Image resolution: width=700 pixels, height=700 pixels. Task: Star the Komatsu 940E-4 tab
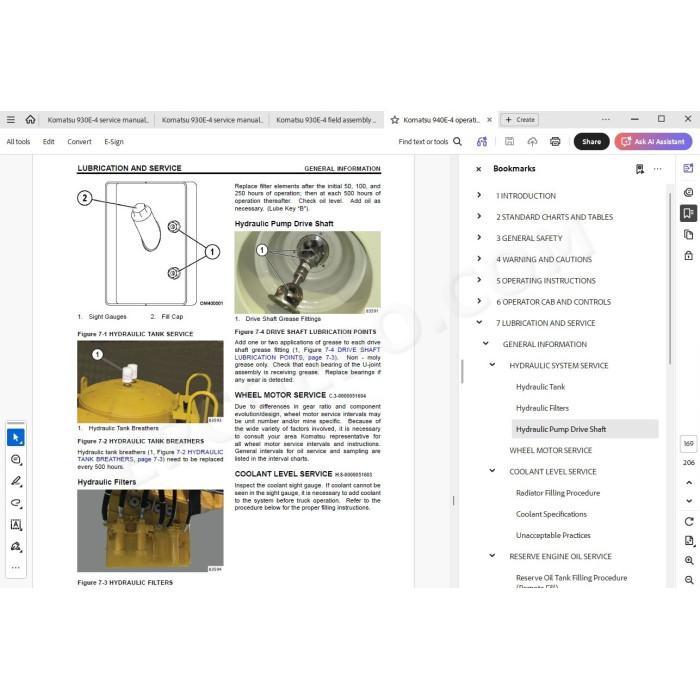395,120
